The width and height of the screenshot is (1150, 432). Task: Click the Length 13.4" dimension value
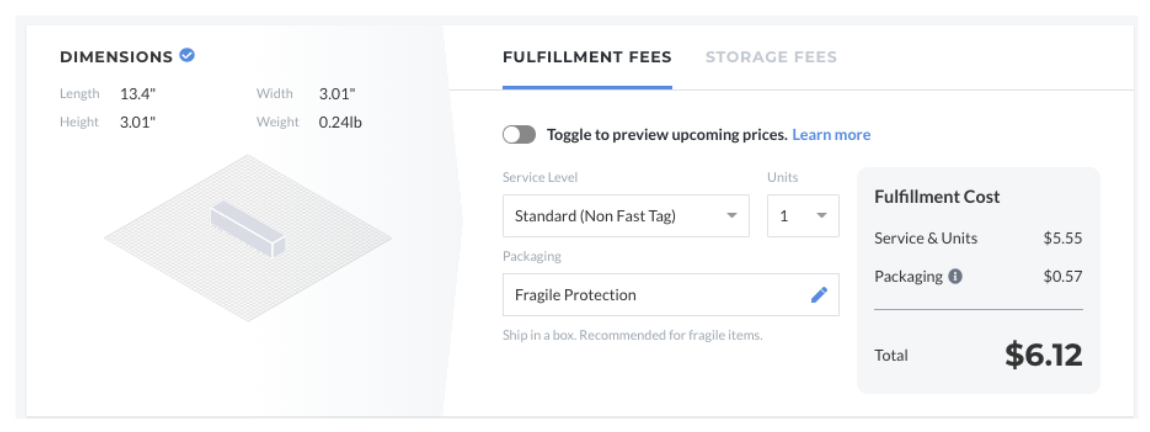coord(137,94)
